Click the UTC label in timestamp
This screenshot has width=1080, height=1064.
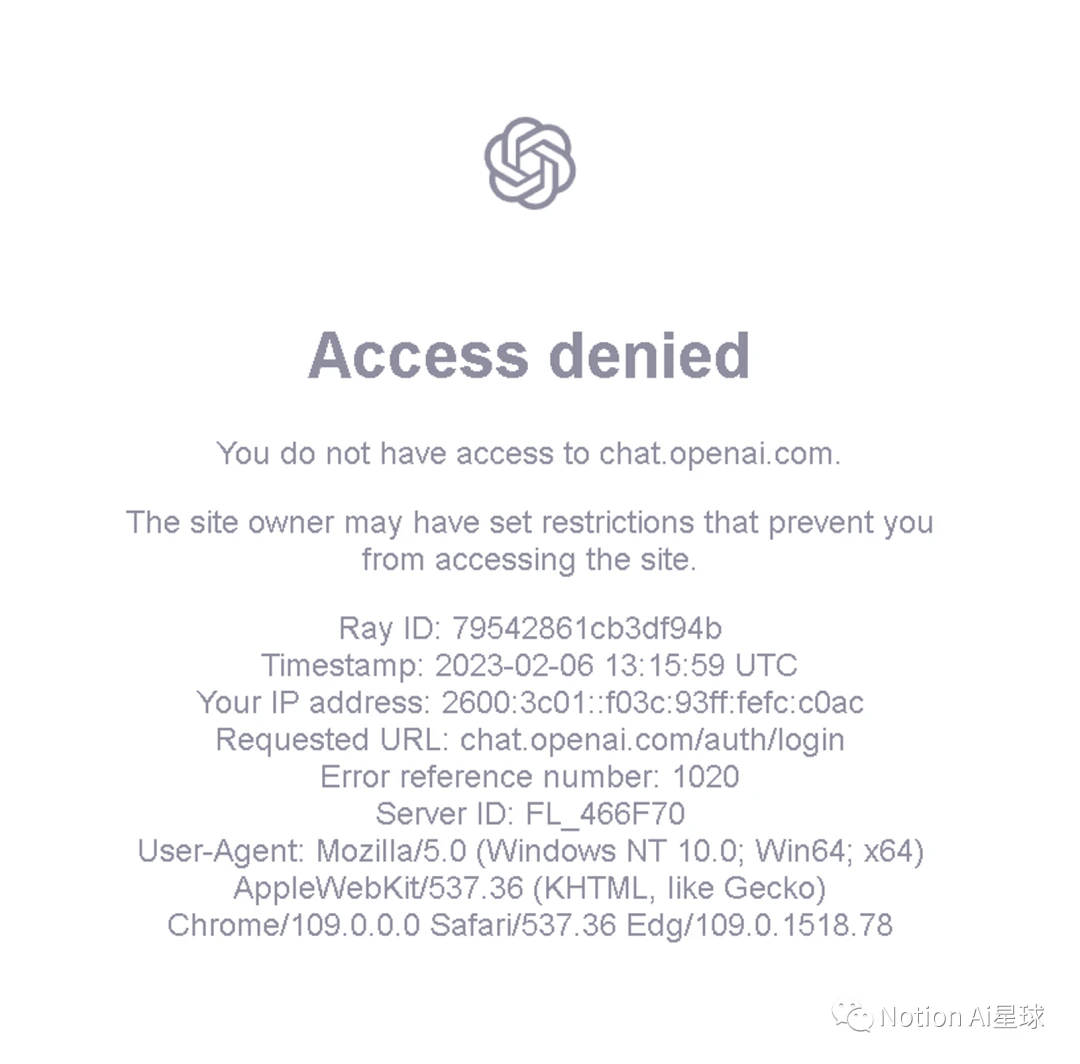point(766,666)
